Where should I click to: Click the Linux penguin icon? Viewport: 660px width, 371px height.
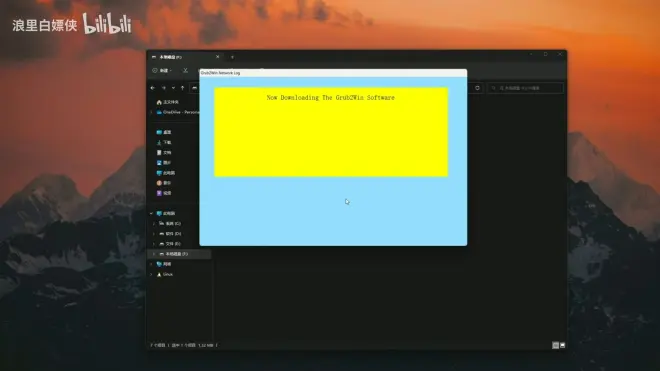pos(159,274)
